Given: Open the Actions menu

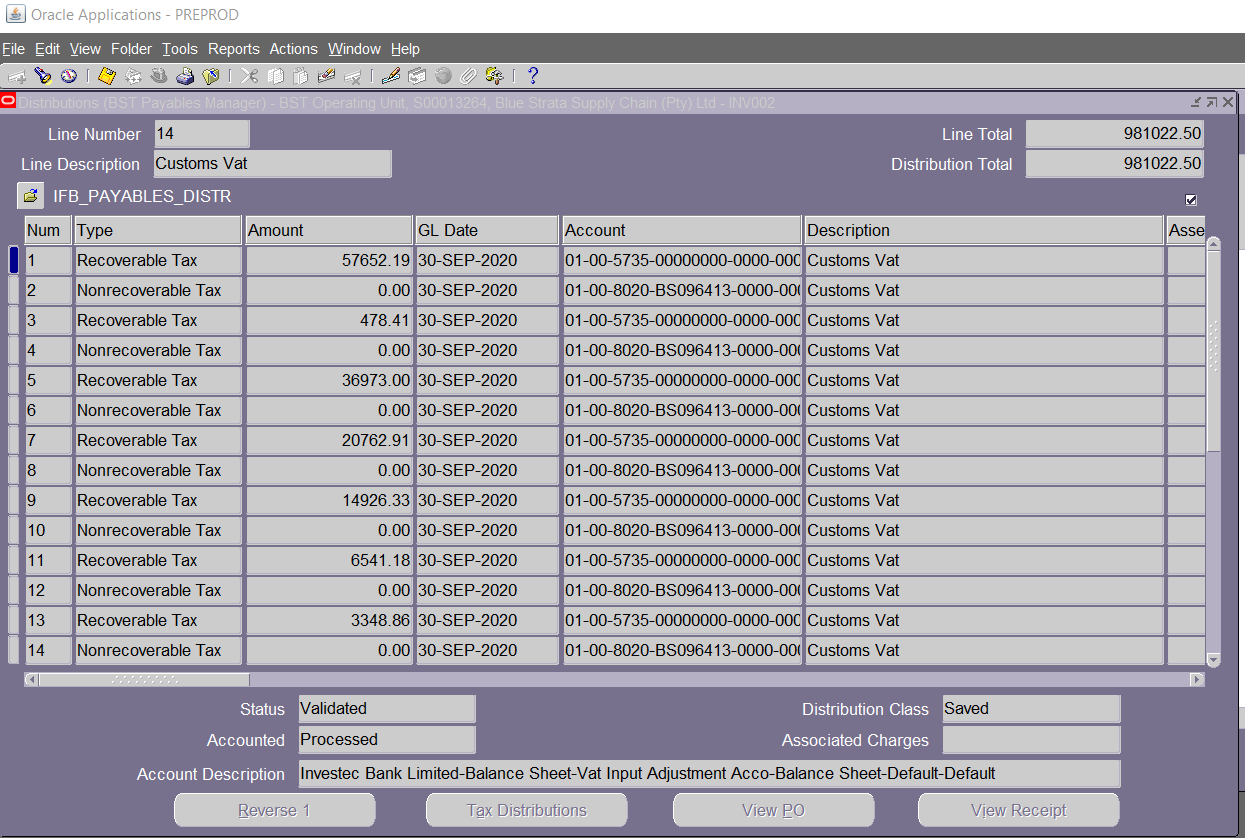Looking at the screenshot, I should point(293,49).
